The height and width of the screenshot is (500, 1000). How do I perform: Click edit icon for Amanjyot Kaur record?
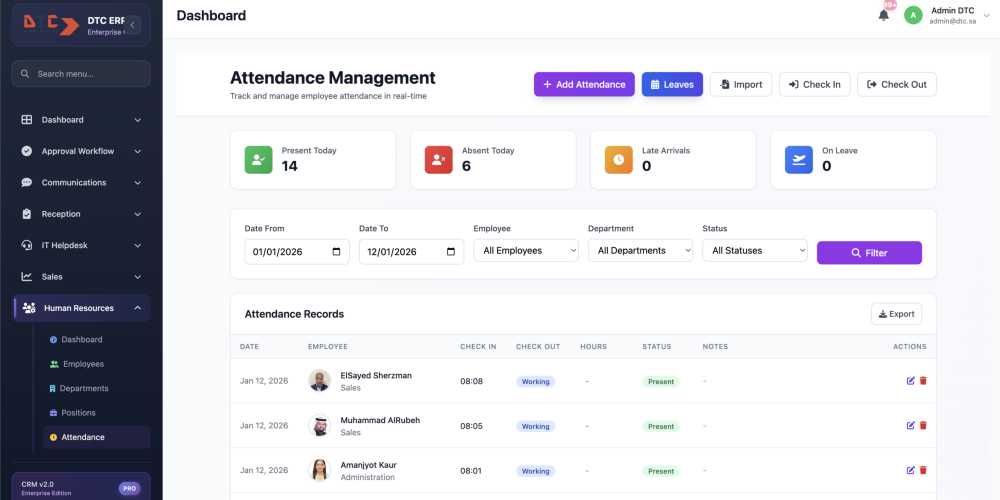click(910, 470)
